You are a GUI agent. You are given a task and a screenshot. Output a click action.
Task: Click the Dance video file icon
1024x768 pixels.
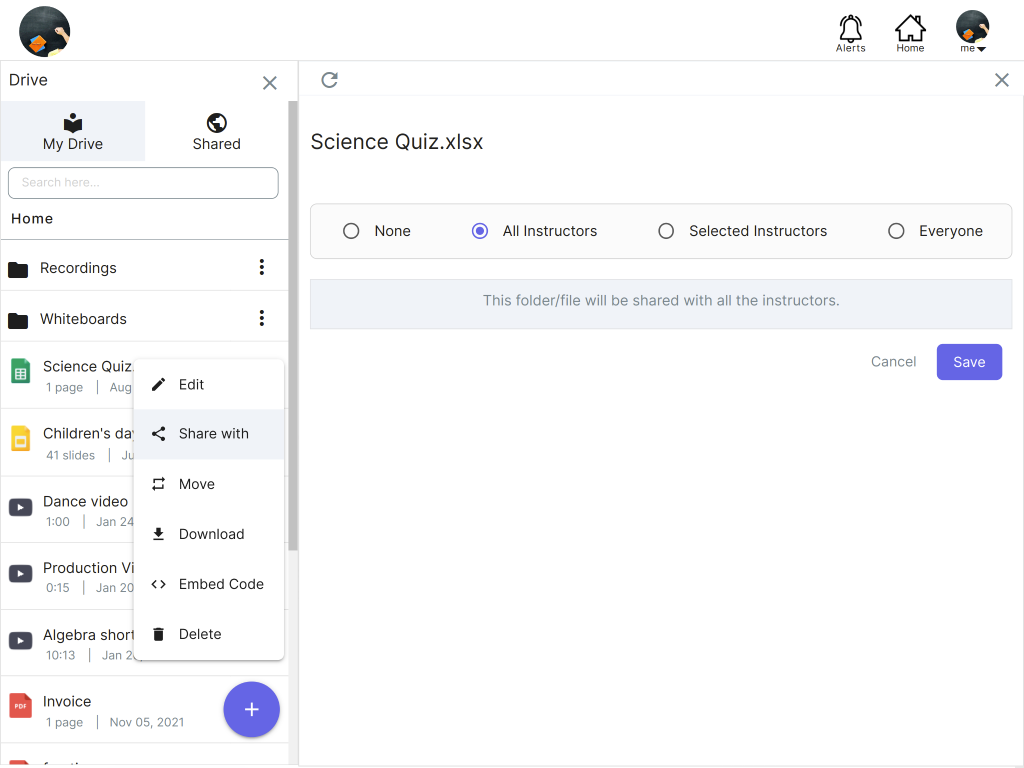[20, 507]
